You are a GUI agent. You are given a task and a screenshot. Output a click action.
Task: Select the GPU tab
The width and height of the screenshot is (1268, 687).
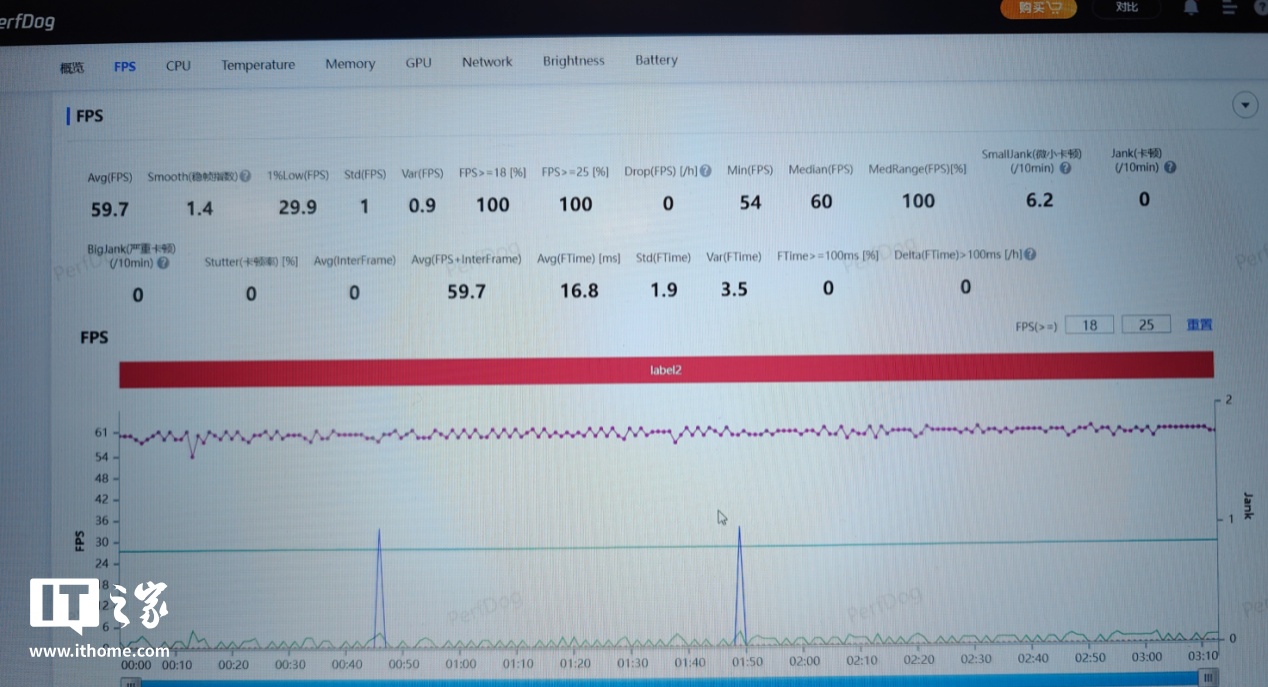point(418,63)
